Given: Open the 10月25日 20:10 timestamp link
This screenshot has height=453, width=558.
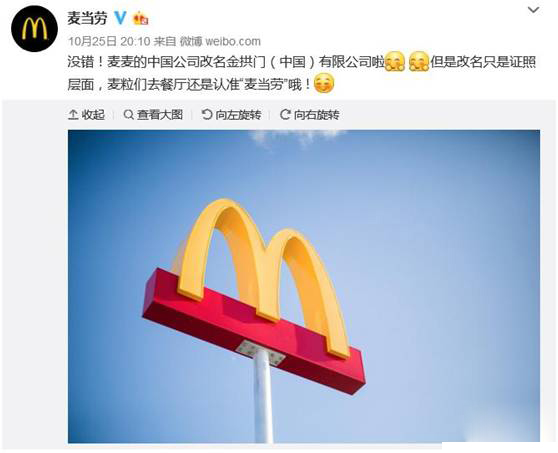Looking at the screenshot, I should point(109,41).
